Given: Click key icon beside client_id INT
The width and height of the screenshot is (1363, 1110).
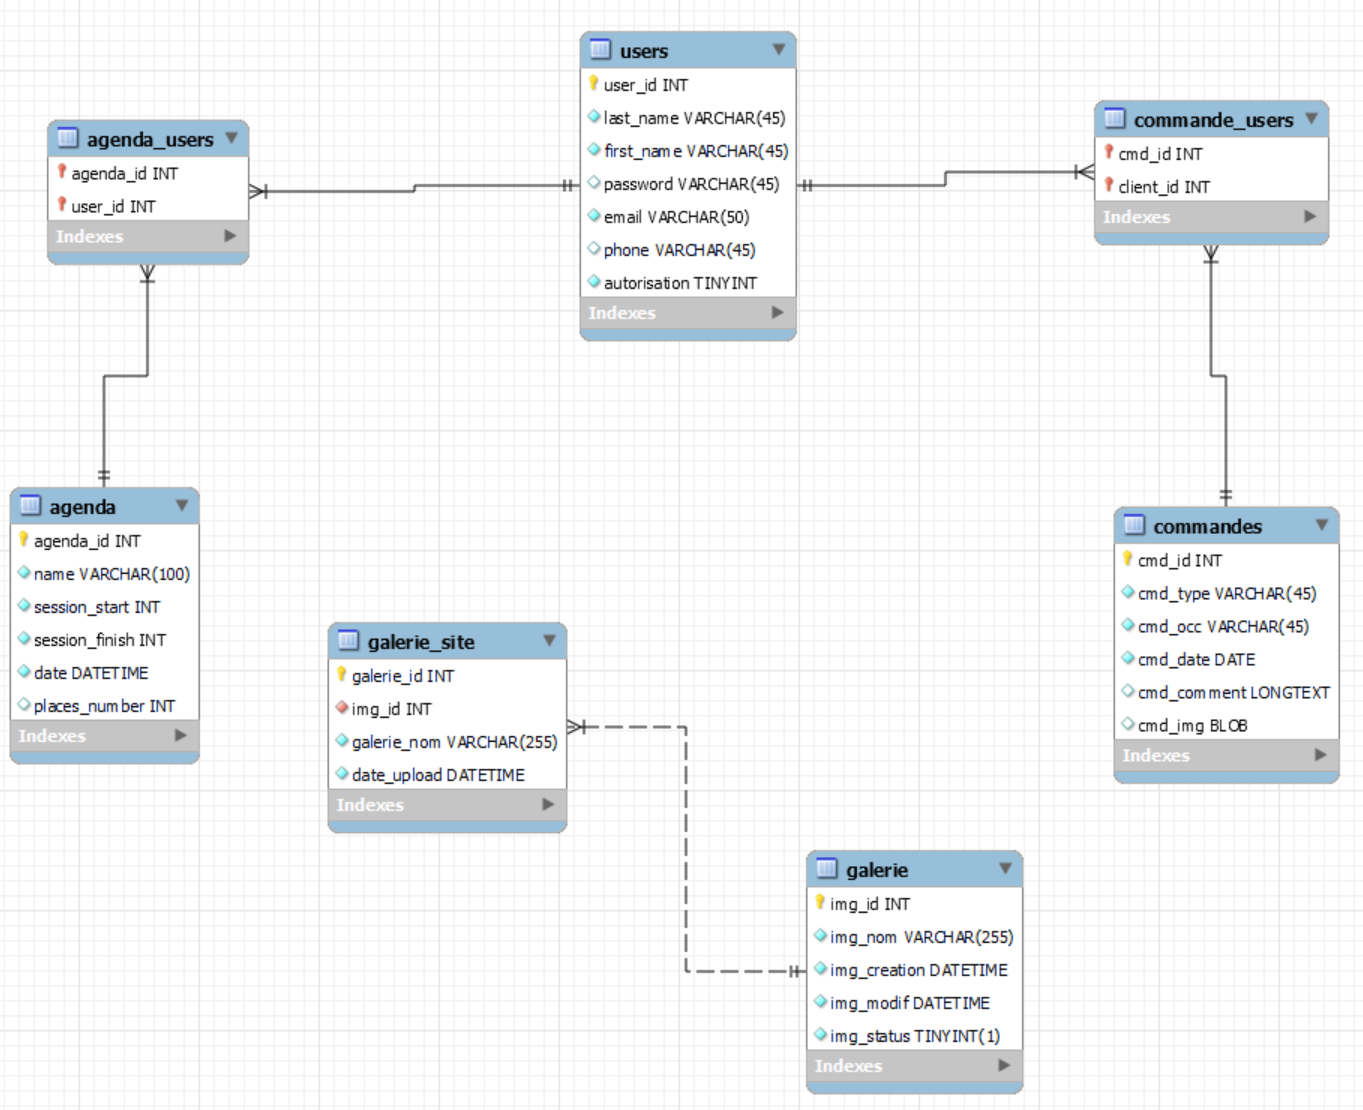Looking at the screenshot, I should (x=1109, y=185).
